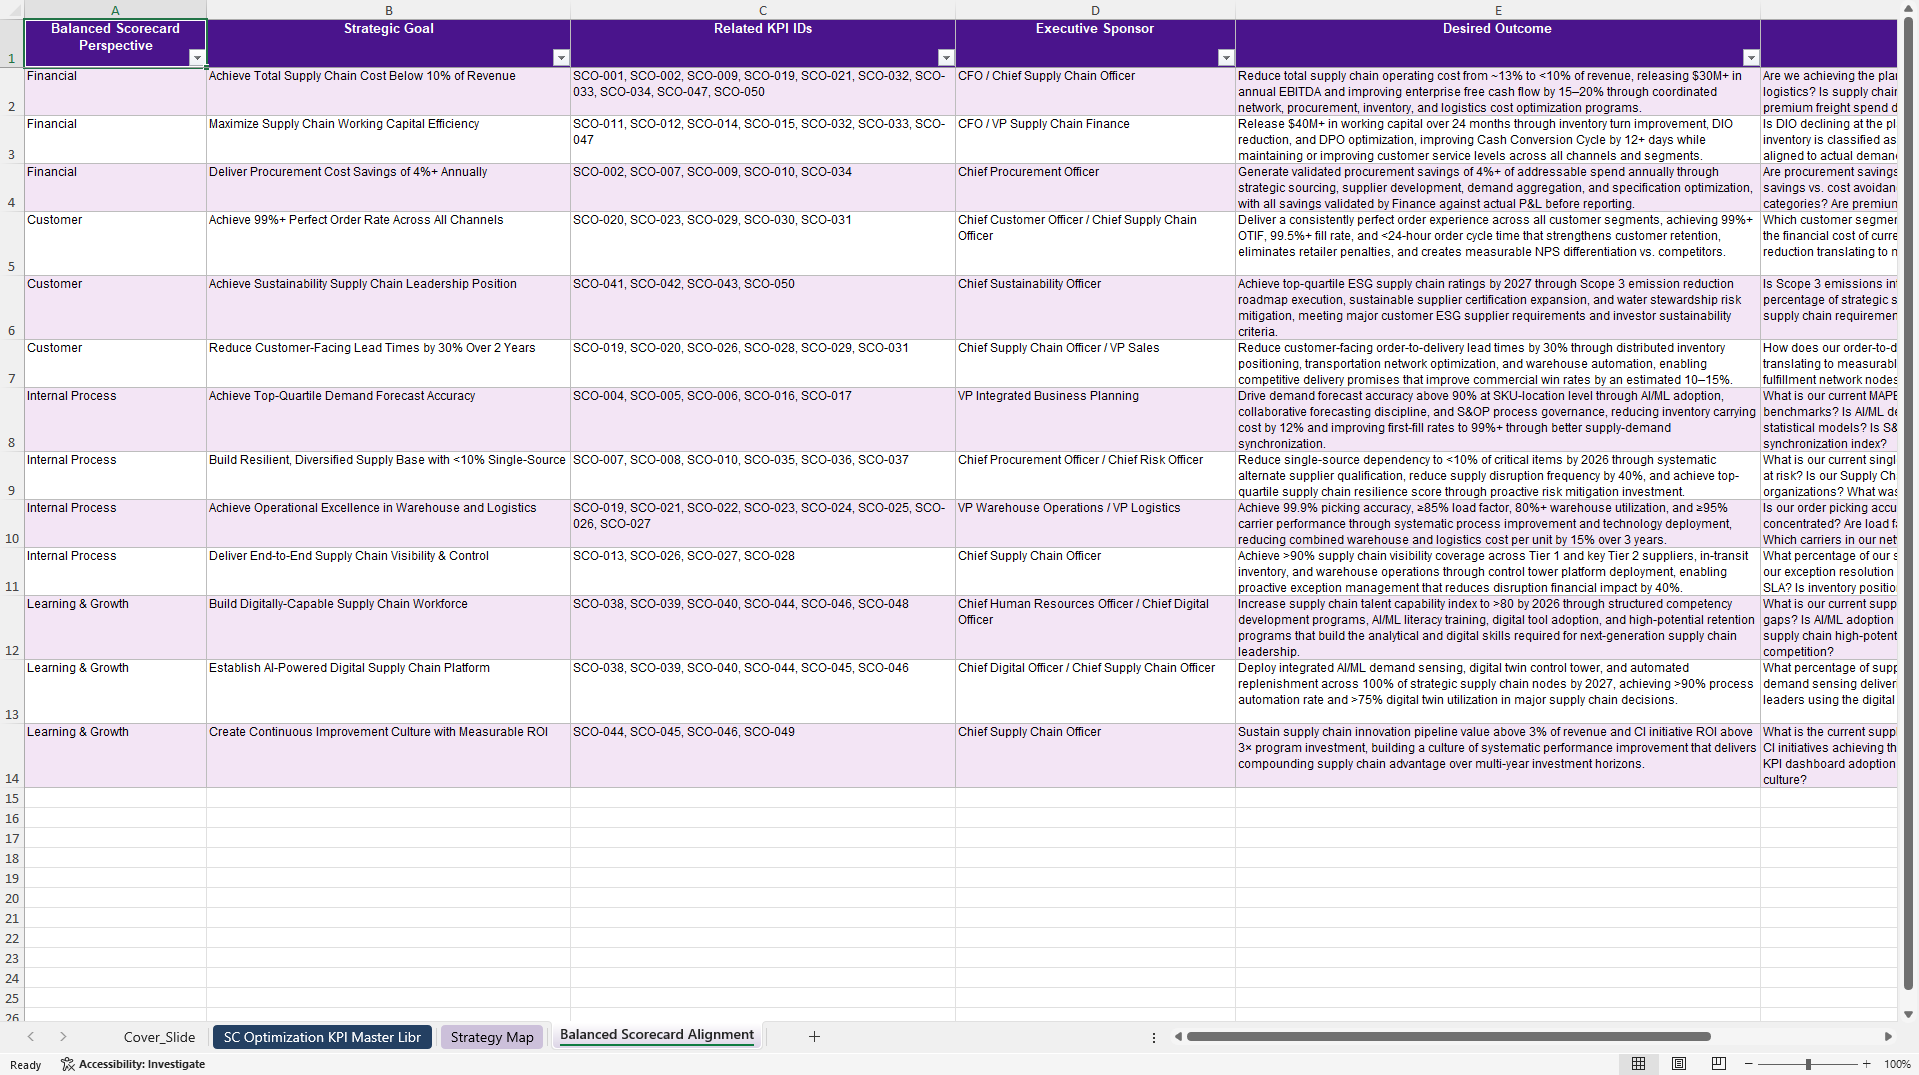Open the Balanced Scorecard Perspective filter dropdown
Viewport: 1919px width, 1075px height.
(197, 58)
